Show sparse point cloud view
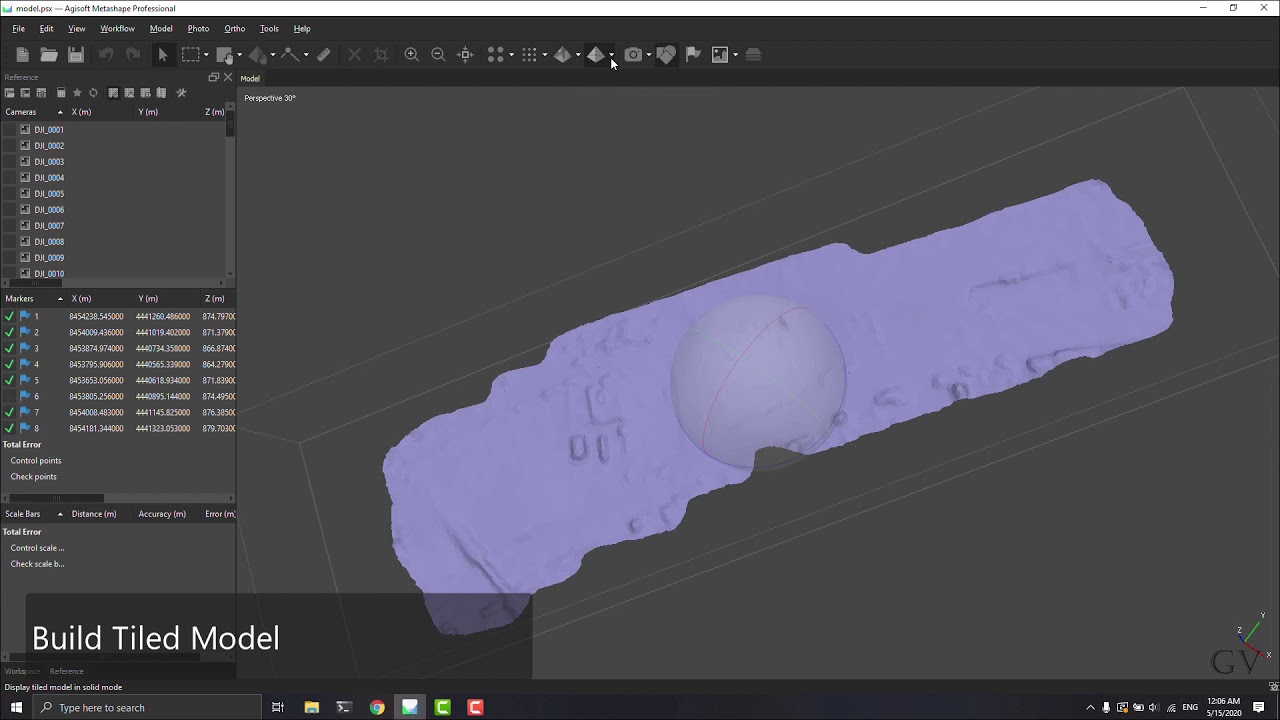 495,55
